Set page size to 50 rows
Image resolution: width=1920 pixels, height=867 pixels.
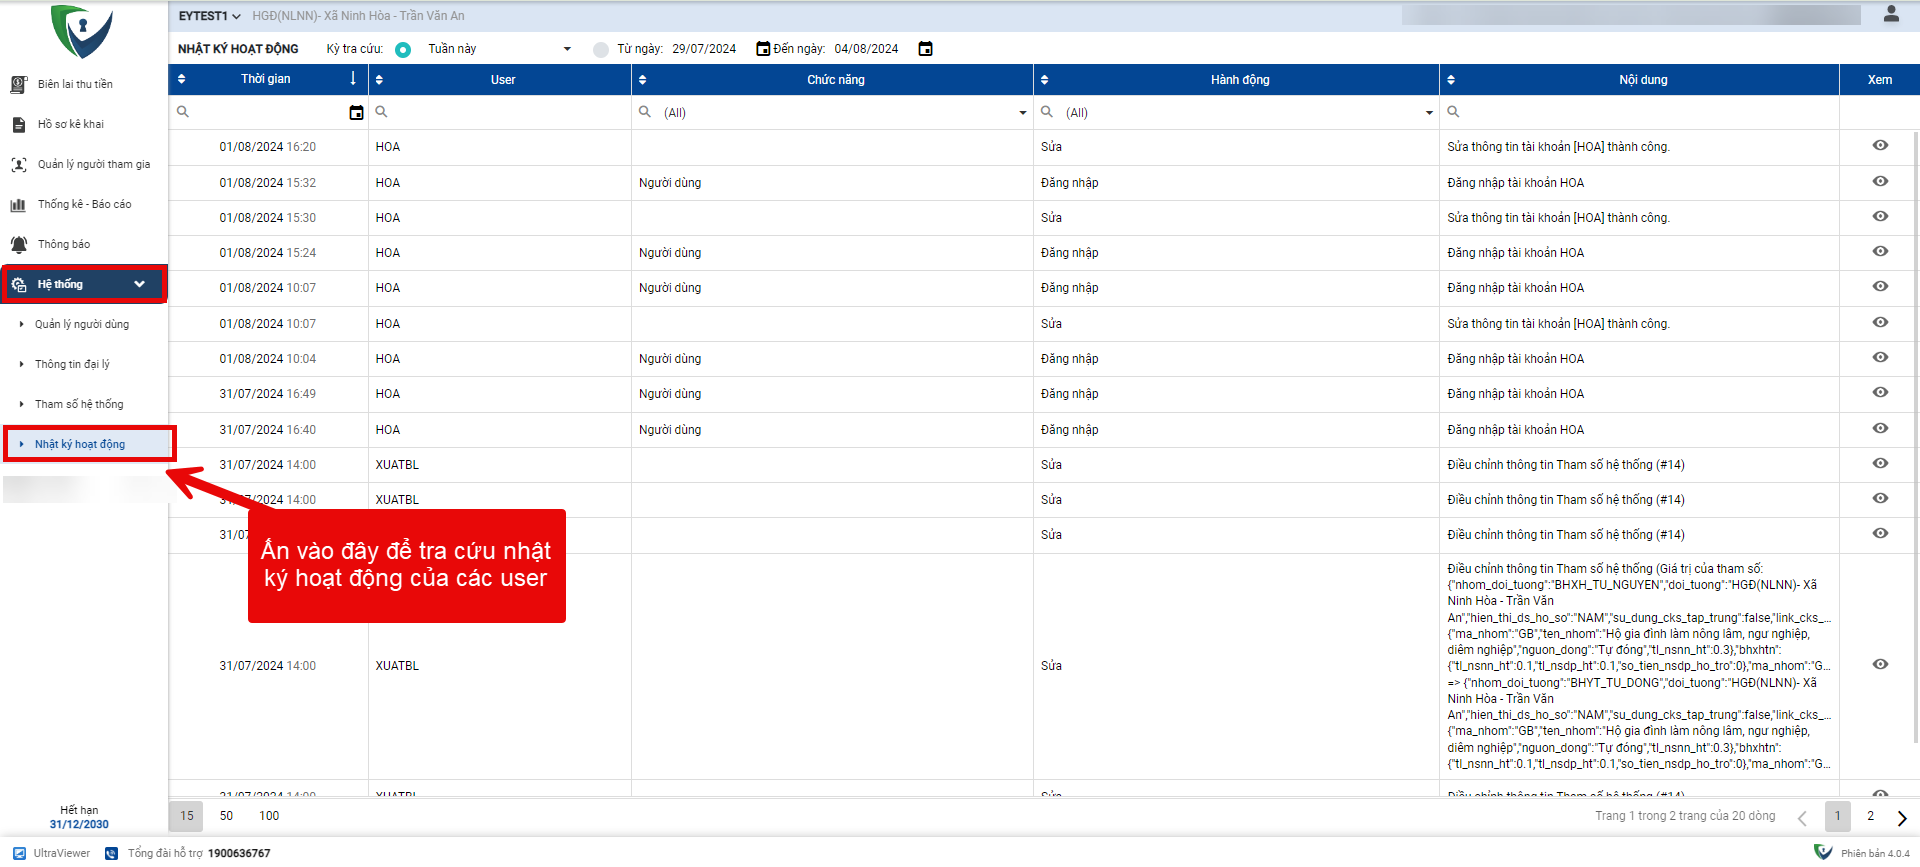pos(226,816)
